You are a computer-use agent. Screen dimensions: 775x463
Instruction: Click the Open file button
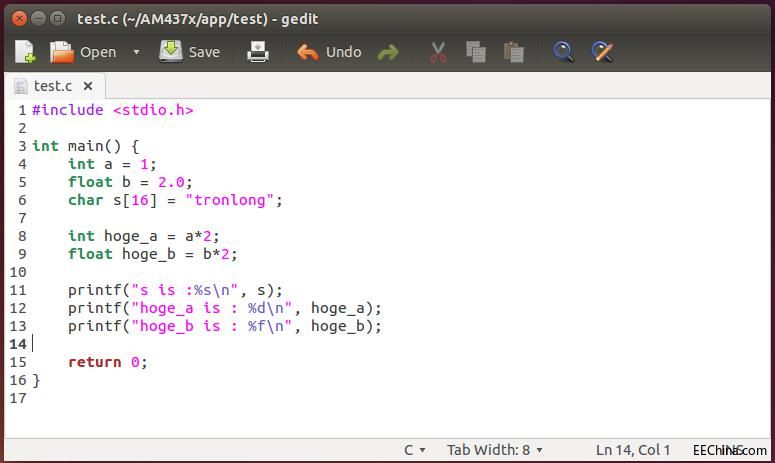[x=84, y=52]
